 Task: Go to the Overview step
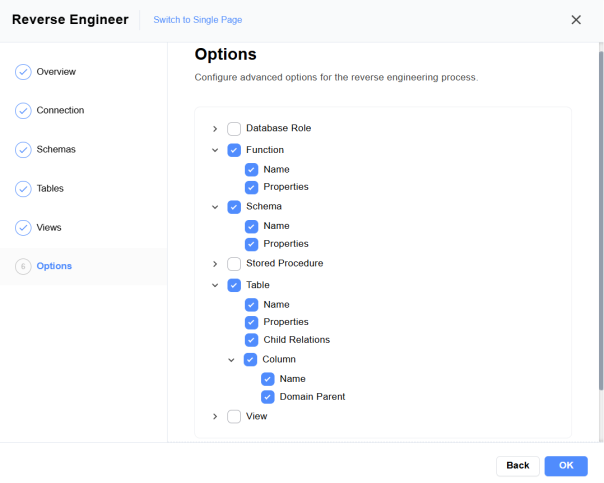(x=56, y=72)
